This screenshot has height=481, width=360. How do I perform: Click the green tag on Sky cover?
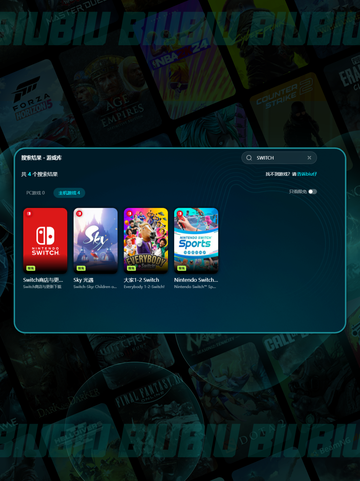(x=81, y=268)
